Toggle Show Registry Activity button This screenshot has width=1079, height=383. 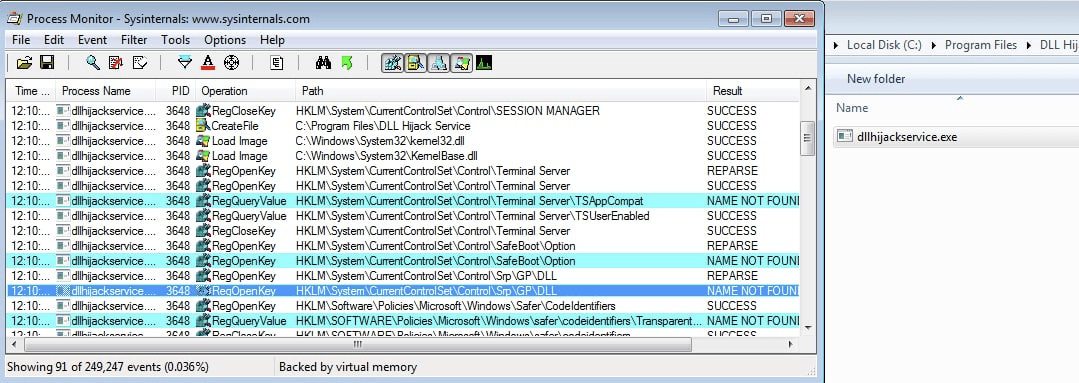393,63
